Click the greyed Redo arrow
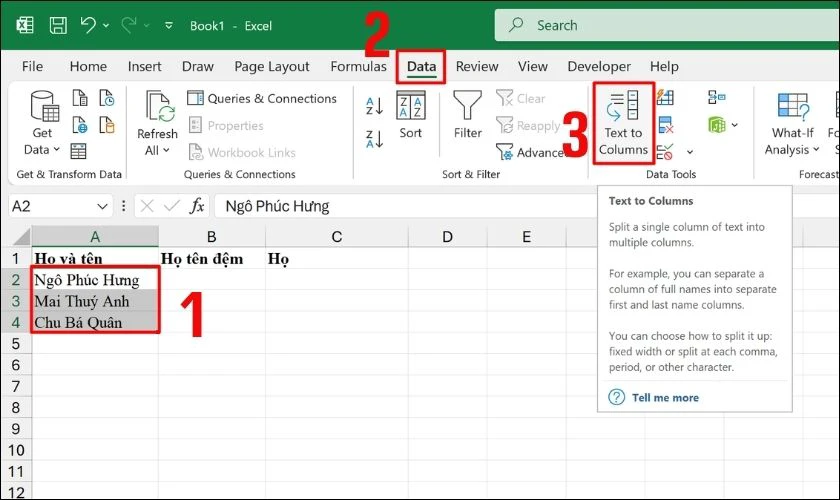 click(129, 25)
